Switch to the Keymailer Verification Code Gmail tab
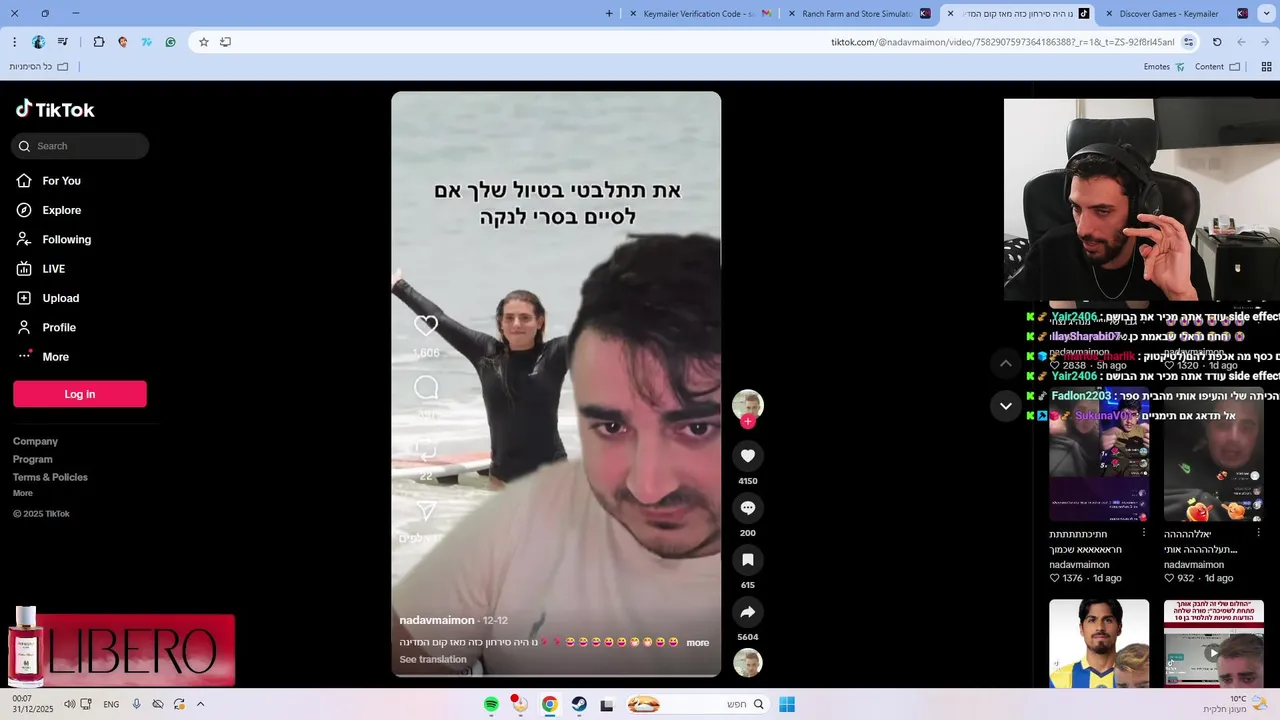Screen dimensions: 1280x720 click(x=701, y=14)
